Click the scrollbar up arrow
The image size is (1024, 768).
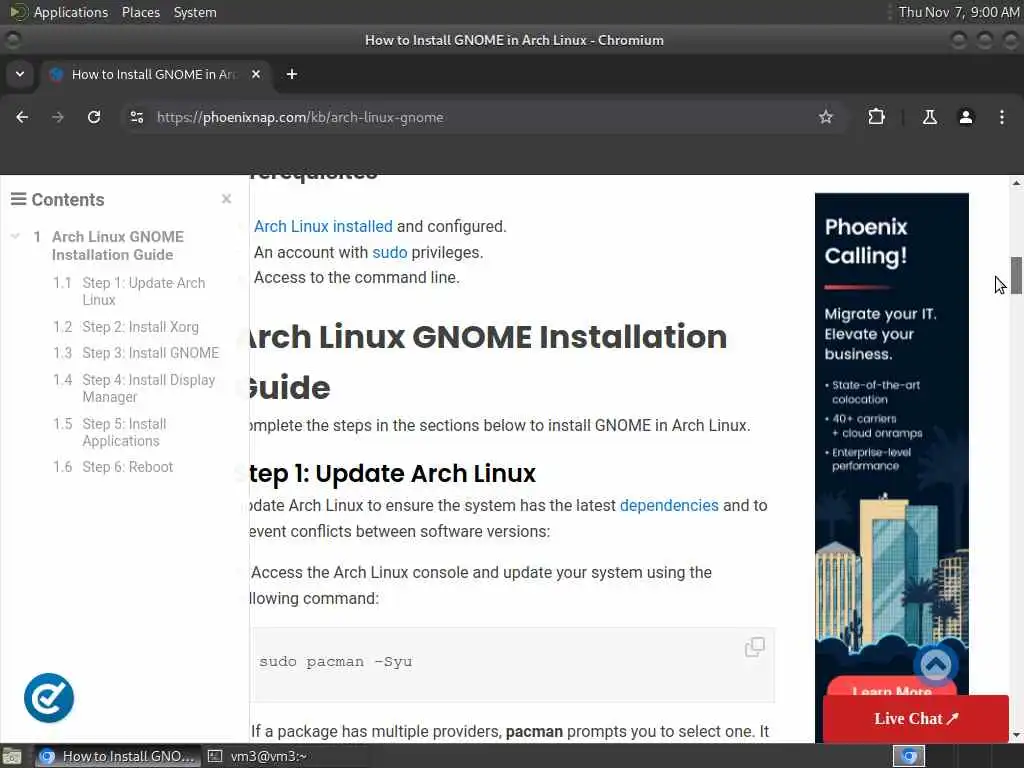pos(1016,183)
